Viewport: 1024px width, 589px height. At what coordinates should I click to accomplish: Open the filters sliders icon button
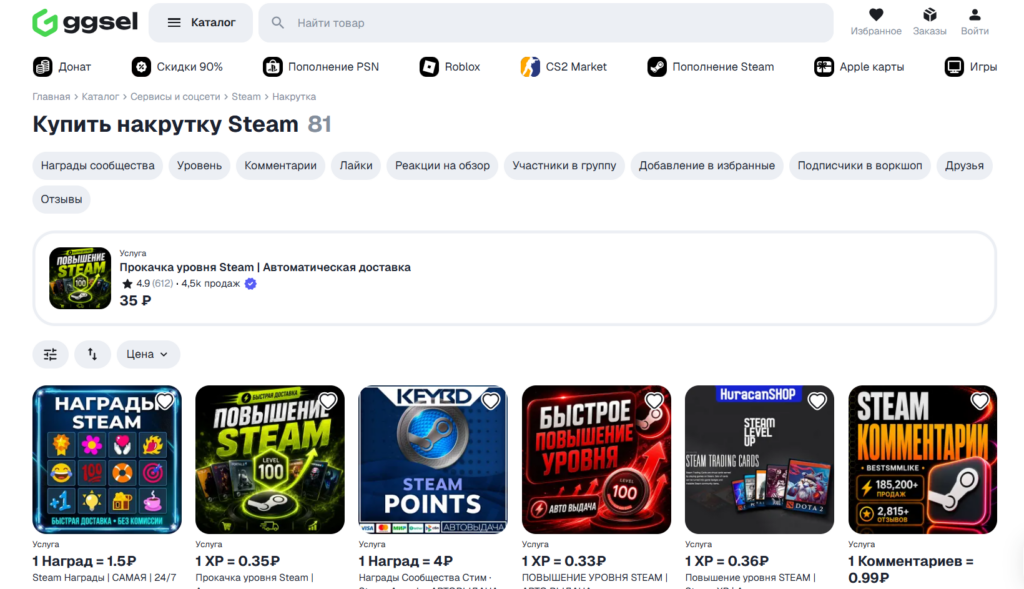point(50,355)
